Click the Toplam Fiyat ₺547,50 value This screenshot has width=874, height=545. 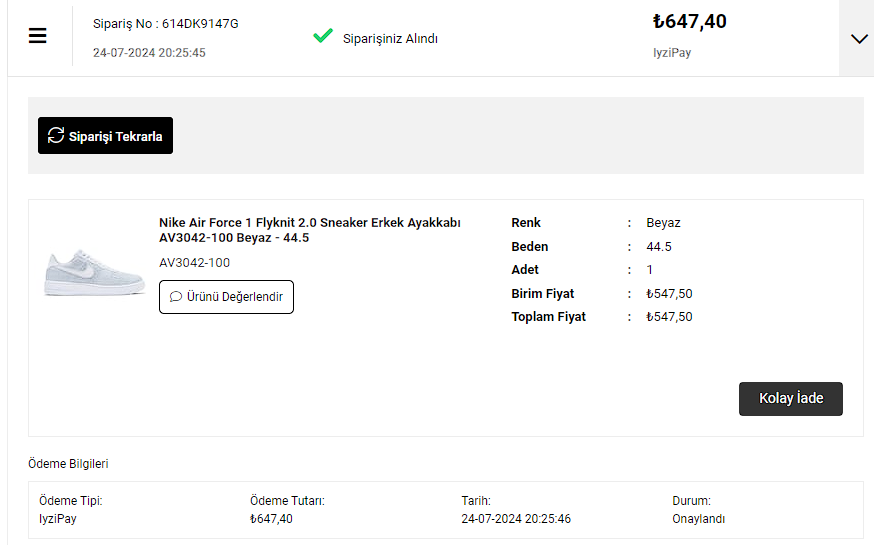point(669,317)
